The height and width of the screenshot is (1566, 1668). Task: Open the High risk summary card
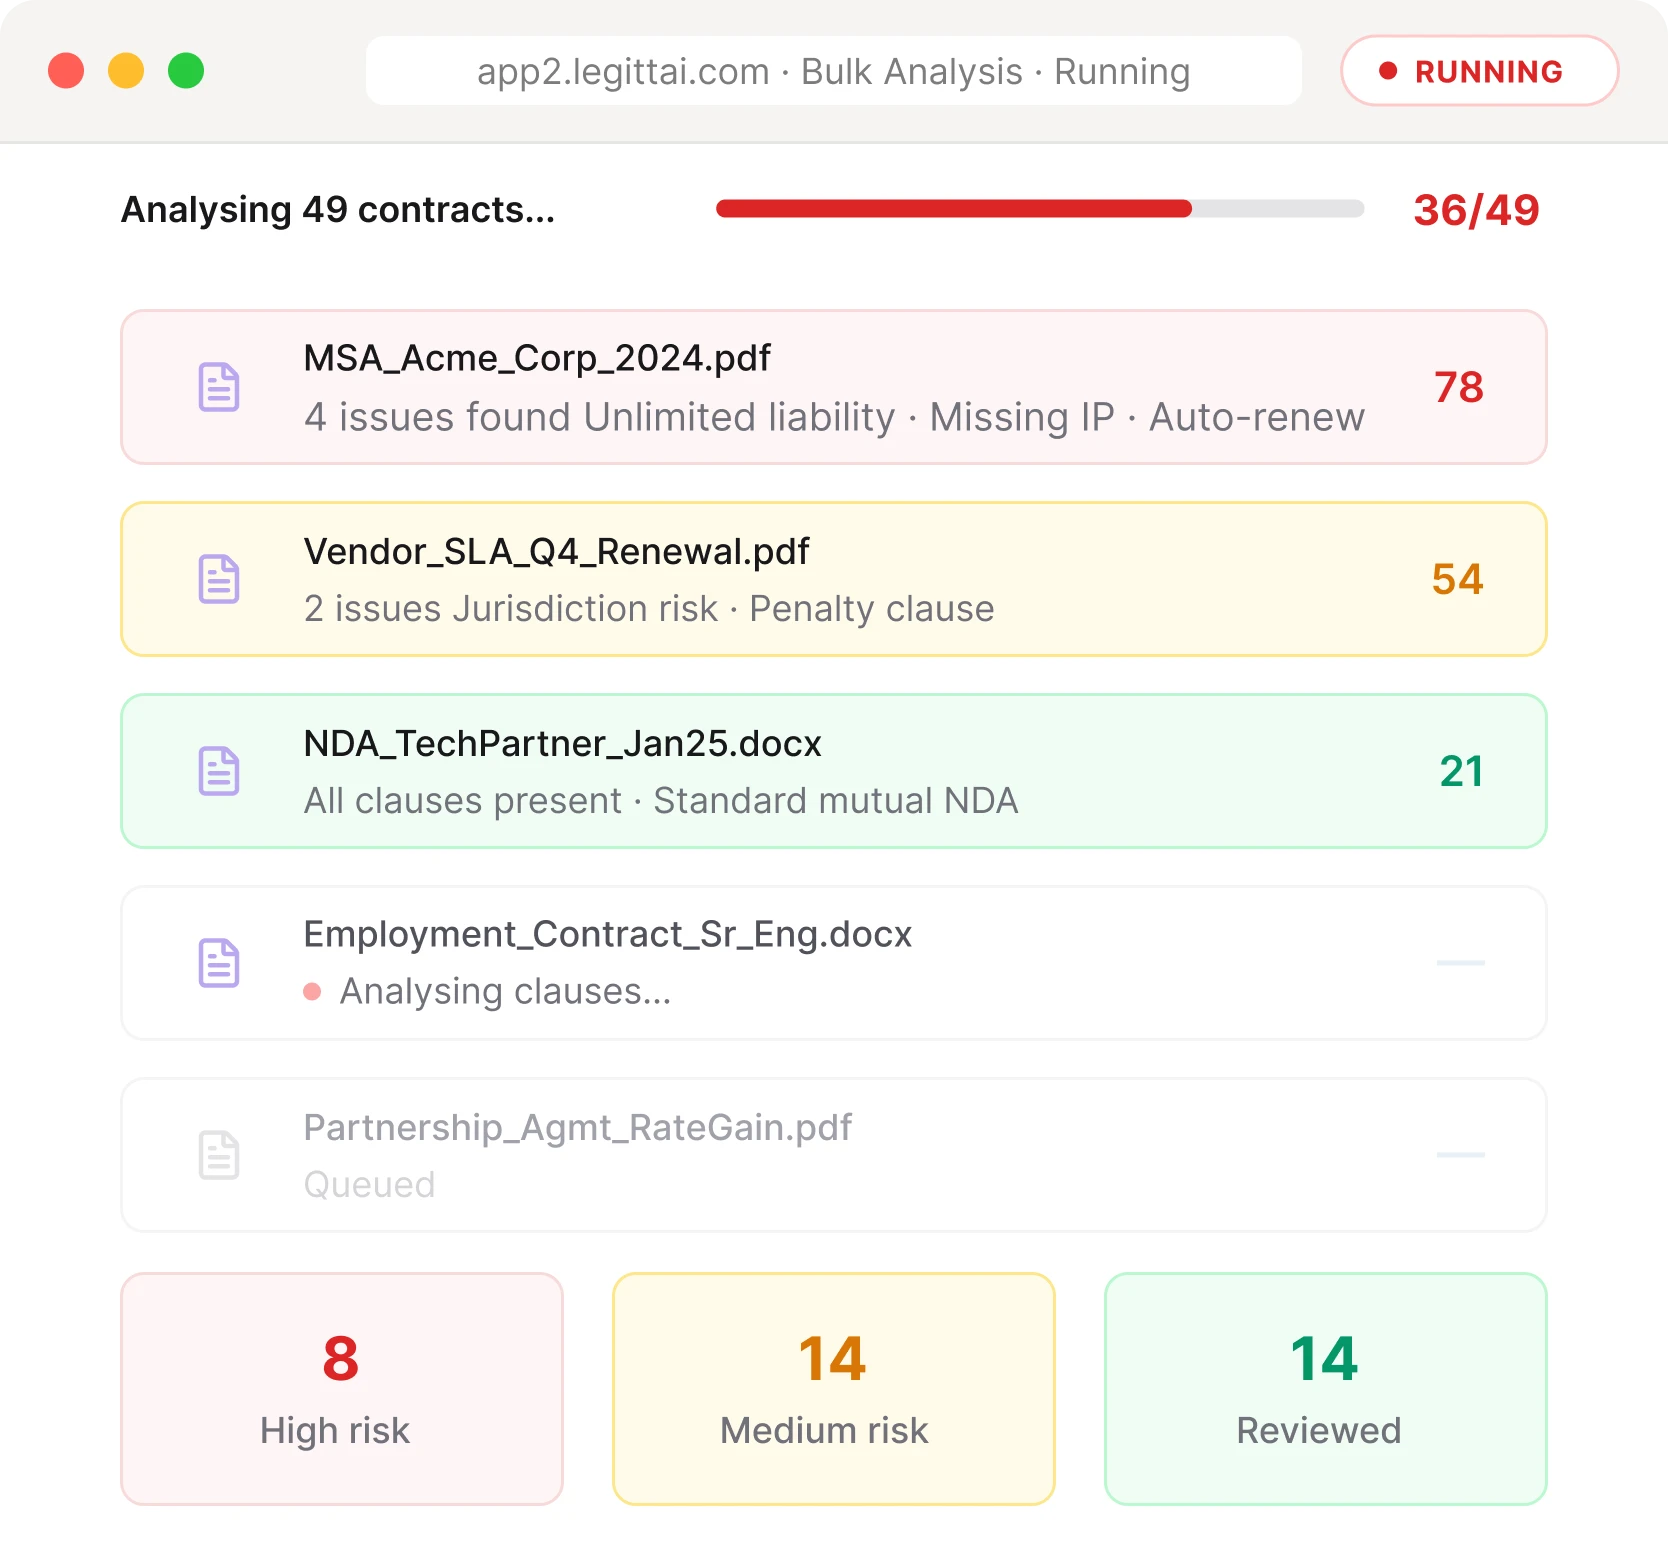pos(340,1389)
